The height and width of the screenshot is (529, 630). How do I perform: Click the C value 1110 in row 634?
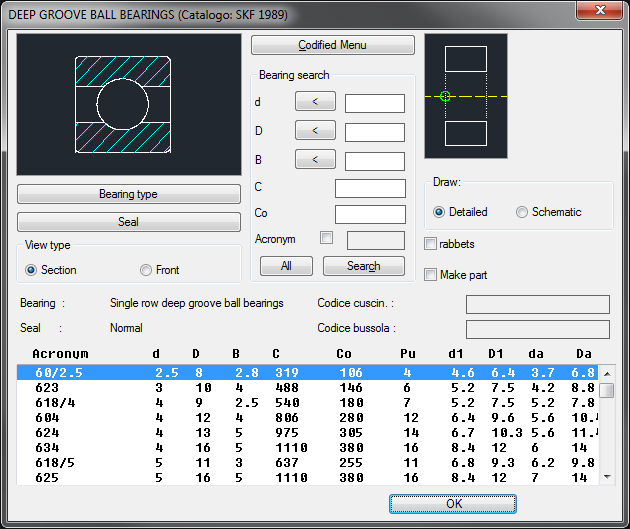(291, 447)
